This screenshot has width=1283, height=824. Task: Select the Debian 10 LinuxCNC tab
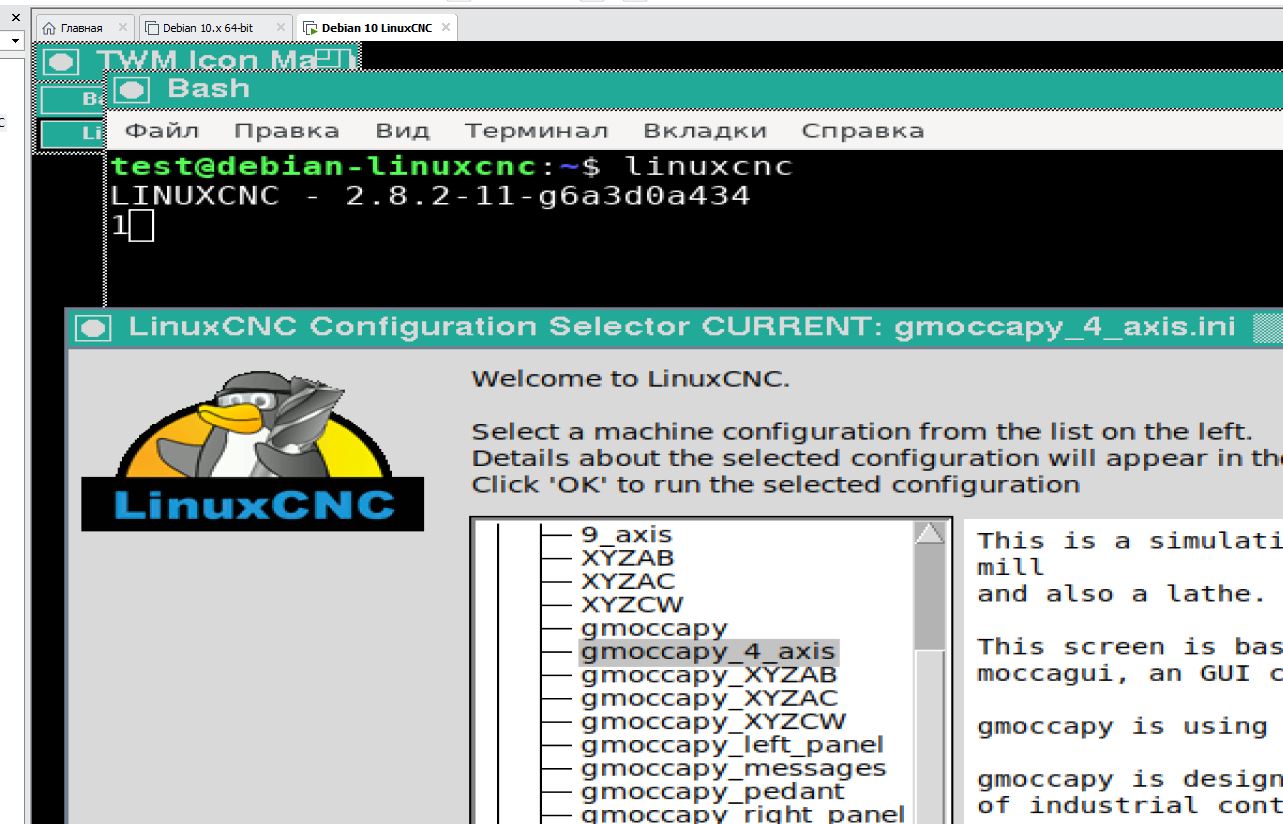(x=377, y=28)
